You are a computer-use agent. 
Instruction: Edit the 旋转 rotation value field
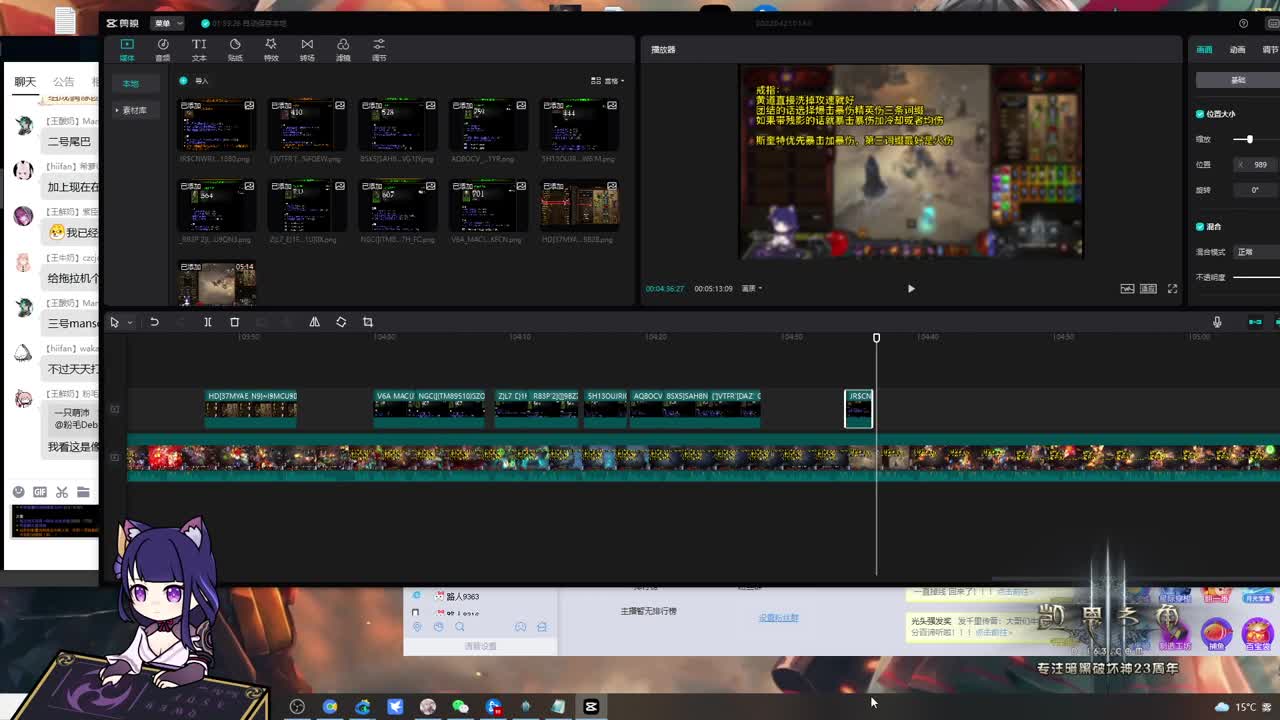tap(1255, 189)
